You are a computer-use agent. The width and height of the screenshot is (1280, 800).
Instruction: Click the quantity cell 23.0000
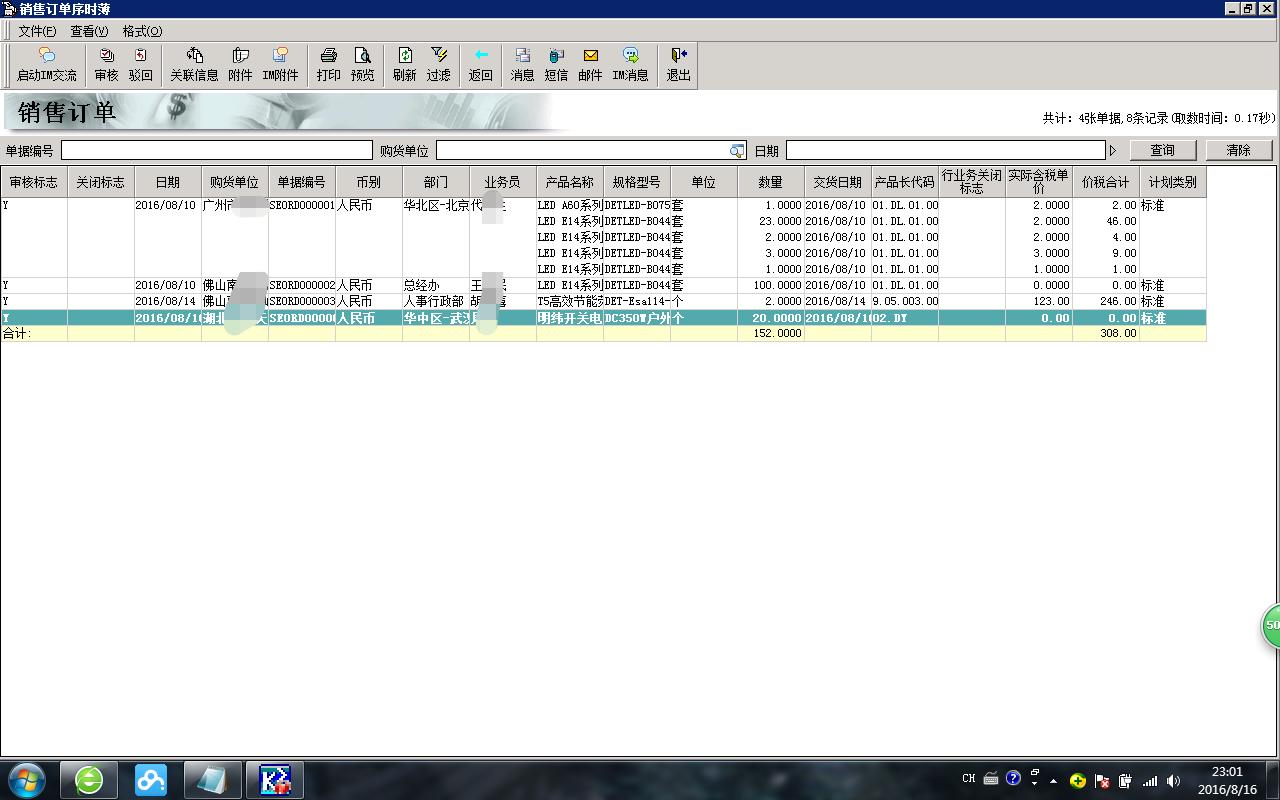point(771,221)
